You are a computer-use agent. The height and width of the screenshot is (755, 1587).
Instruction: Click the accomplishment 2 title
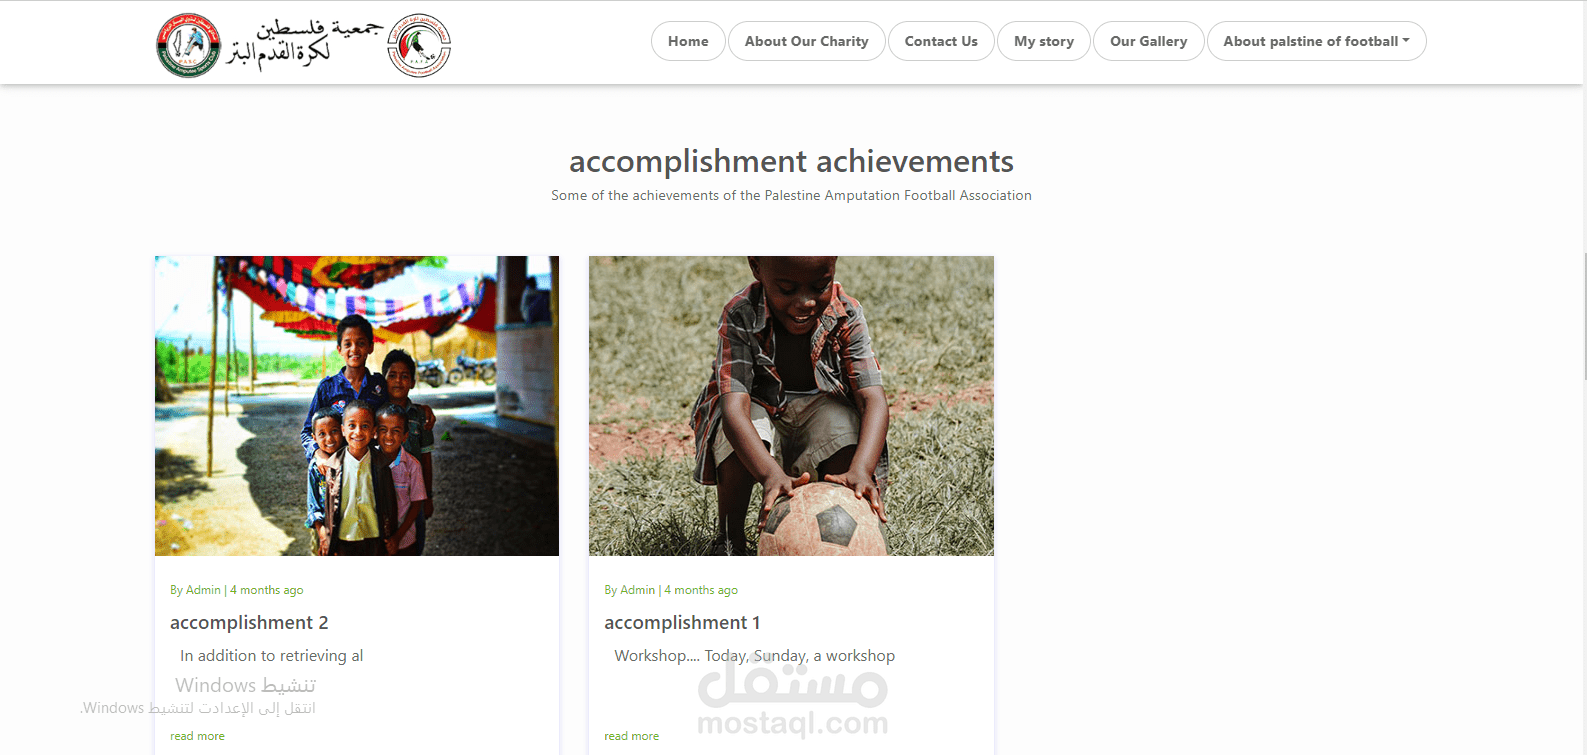249,622
